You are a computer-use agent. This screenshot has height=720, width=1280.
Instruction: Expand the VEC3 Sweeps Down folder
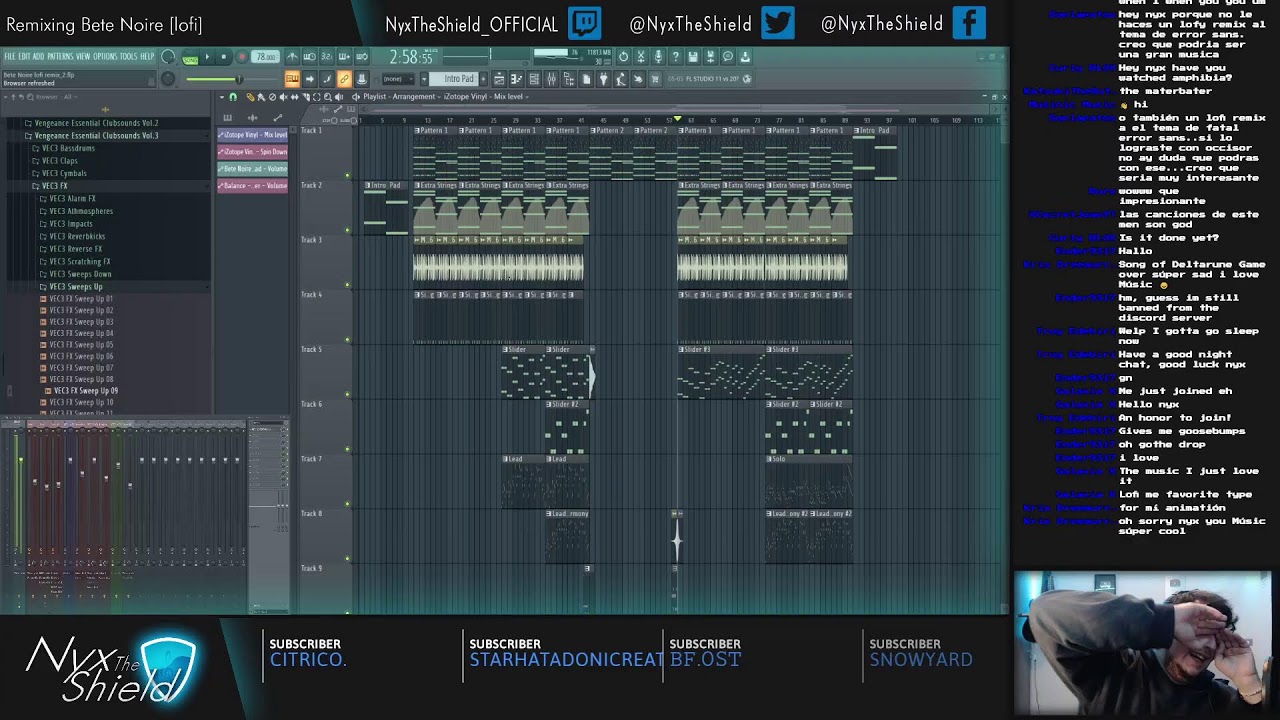click(x=75, y=274)
